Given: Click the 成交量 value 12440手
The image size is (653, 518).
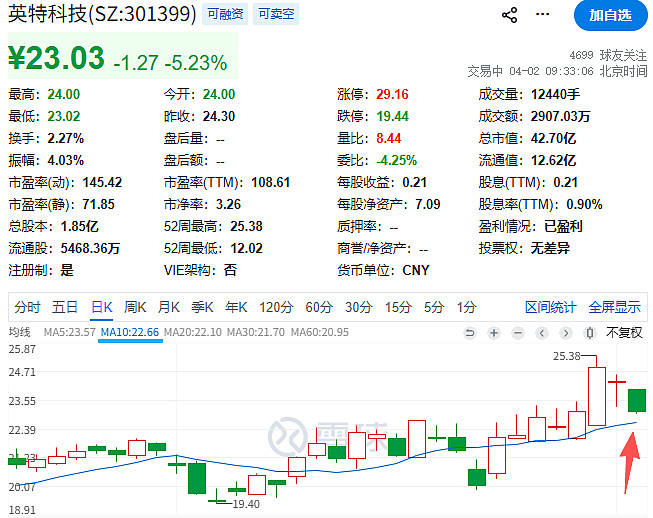Looking at the screenshot, I should [x=556, y=95].
